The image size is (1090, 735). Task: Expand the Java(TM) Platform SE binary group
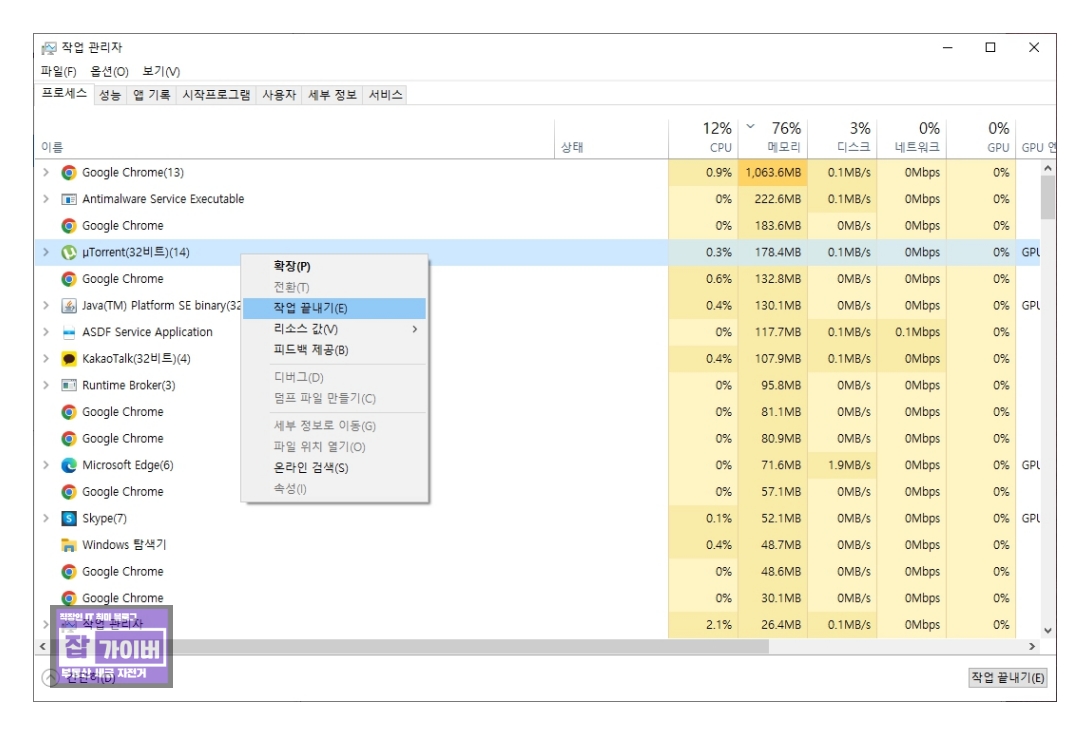coord(46,305)
